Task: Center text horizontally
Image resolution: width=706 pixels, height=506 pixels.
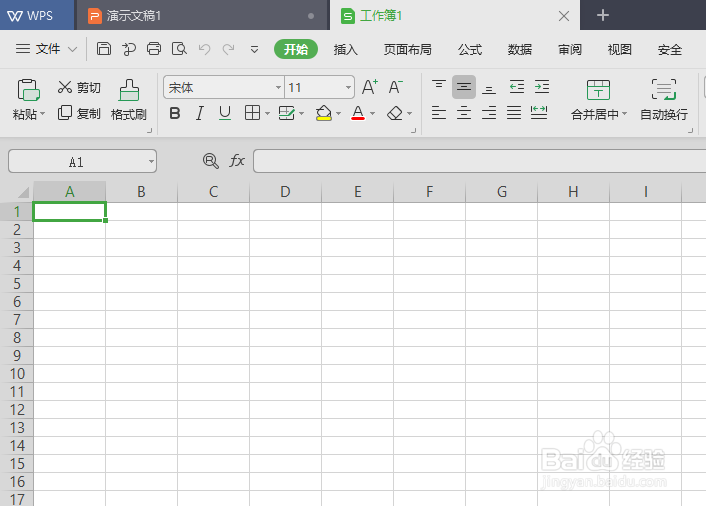Action: click(464, 113)
